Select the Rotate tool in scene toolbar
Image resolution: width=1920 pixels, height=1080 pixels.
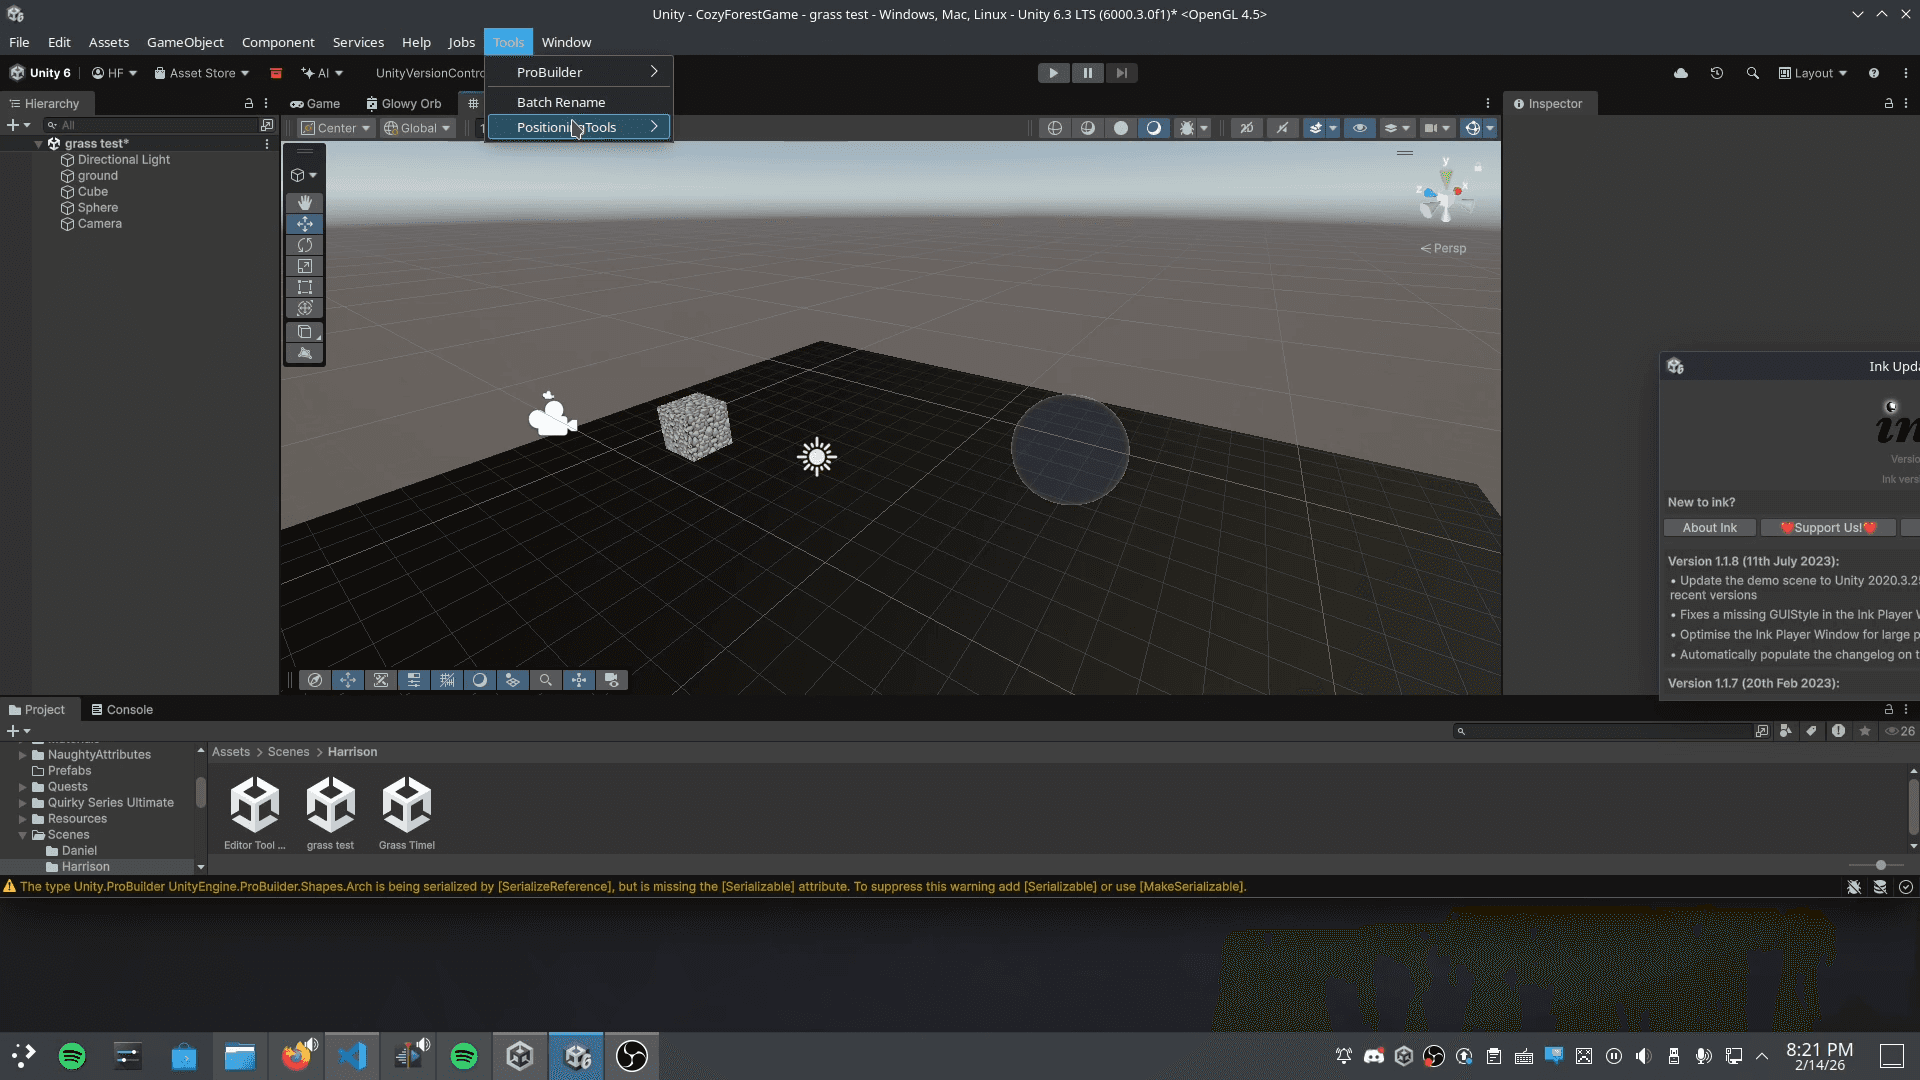click(x=305, y=245)
